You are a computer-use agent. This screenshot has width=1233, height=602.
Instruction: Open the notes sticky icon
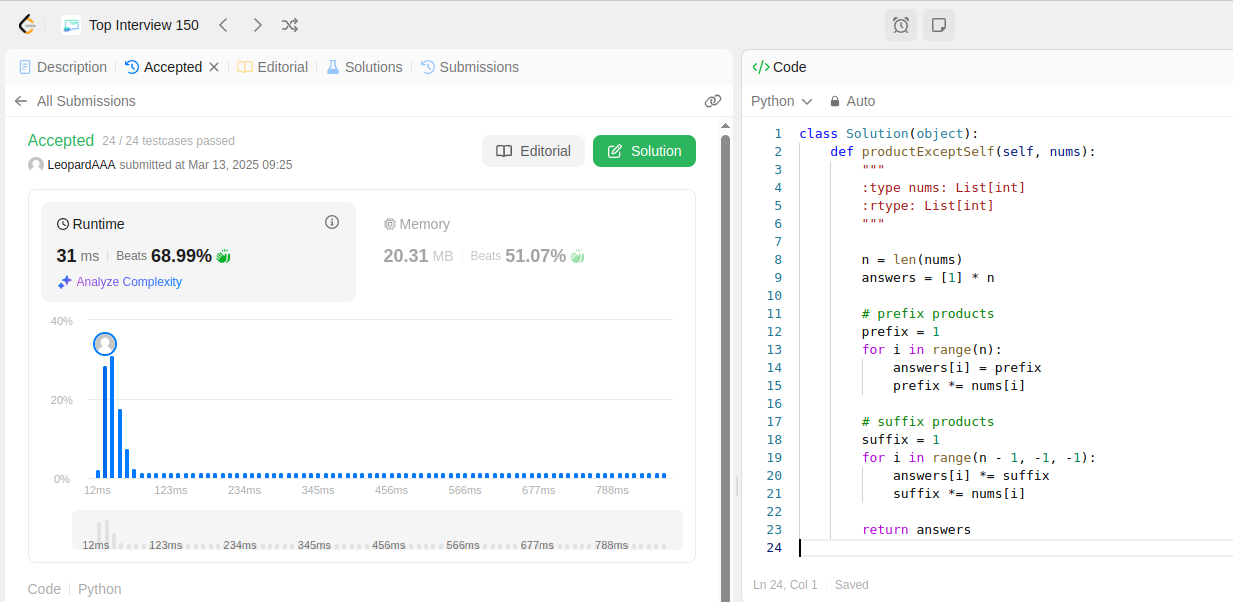pos(939,25)
